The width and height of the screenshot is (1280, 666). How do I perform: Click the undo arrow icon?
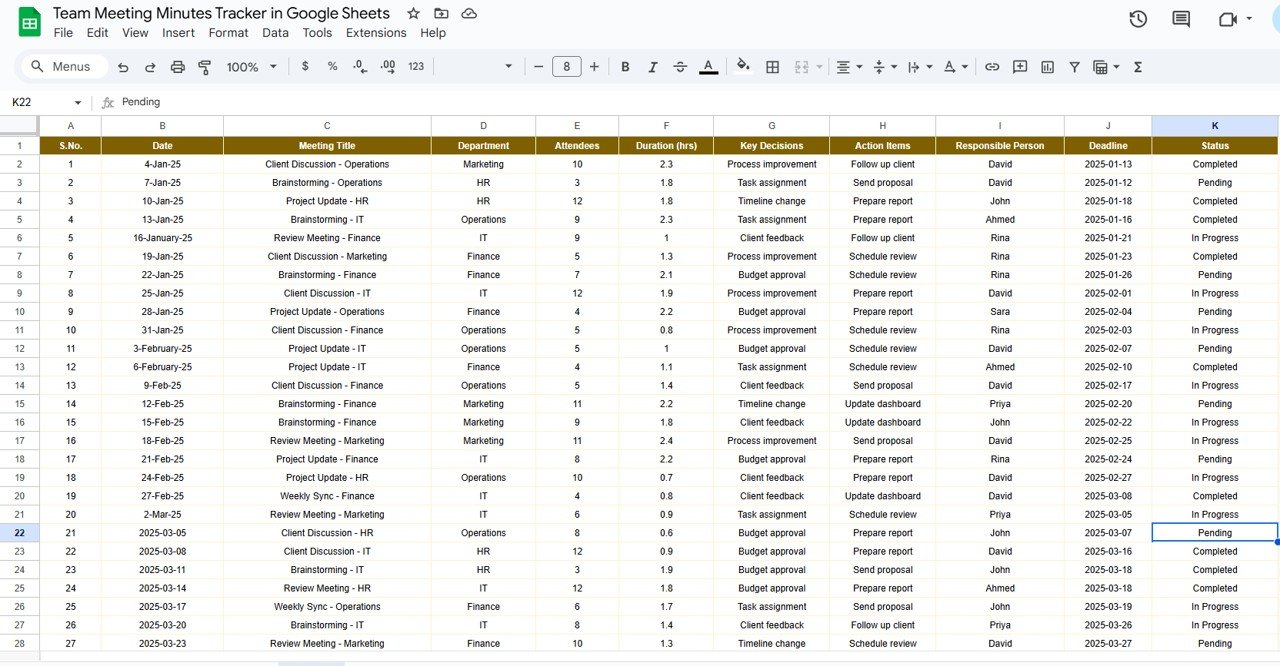click(x=123, y=67)
